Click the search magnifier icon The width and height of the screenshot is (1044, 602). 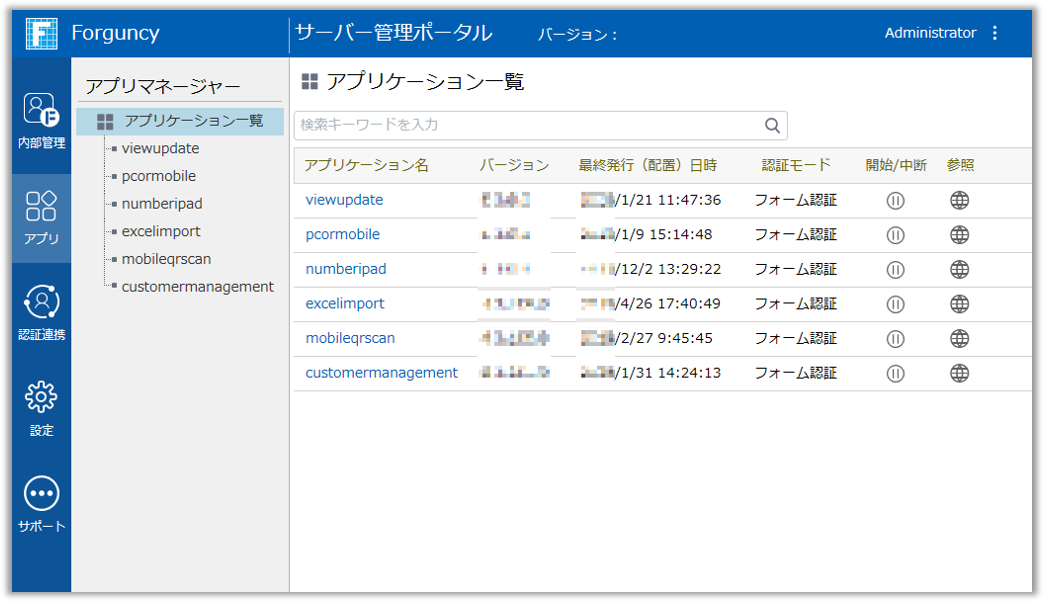772,126
